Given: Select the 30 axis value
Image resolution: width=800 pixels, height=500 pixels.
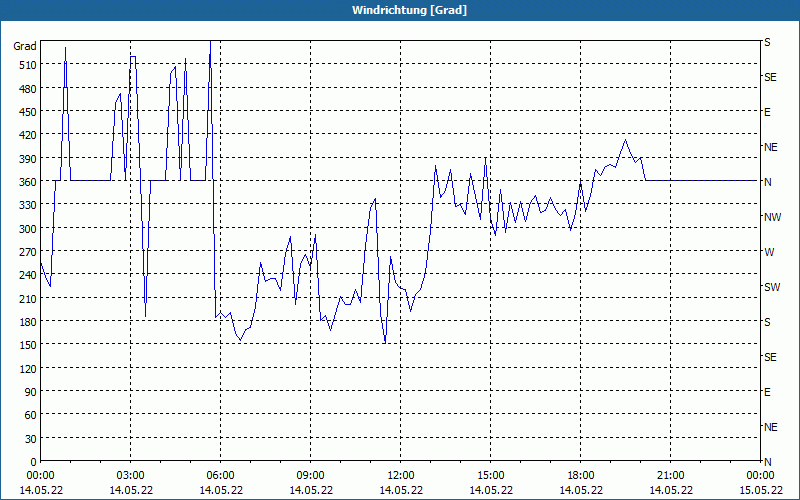Looking at the screenshot, I should [x=31, y=439].
